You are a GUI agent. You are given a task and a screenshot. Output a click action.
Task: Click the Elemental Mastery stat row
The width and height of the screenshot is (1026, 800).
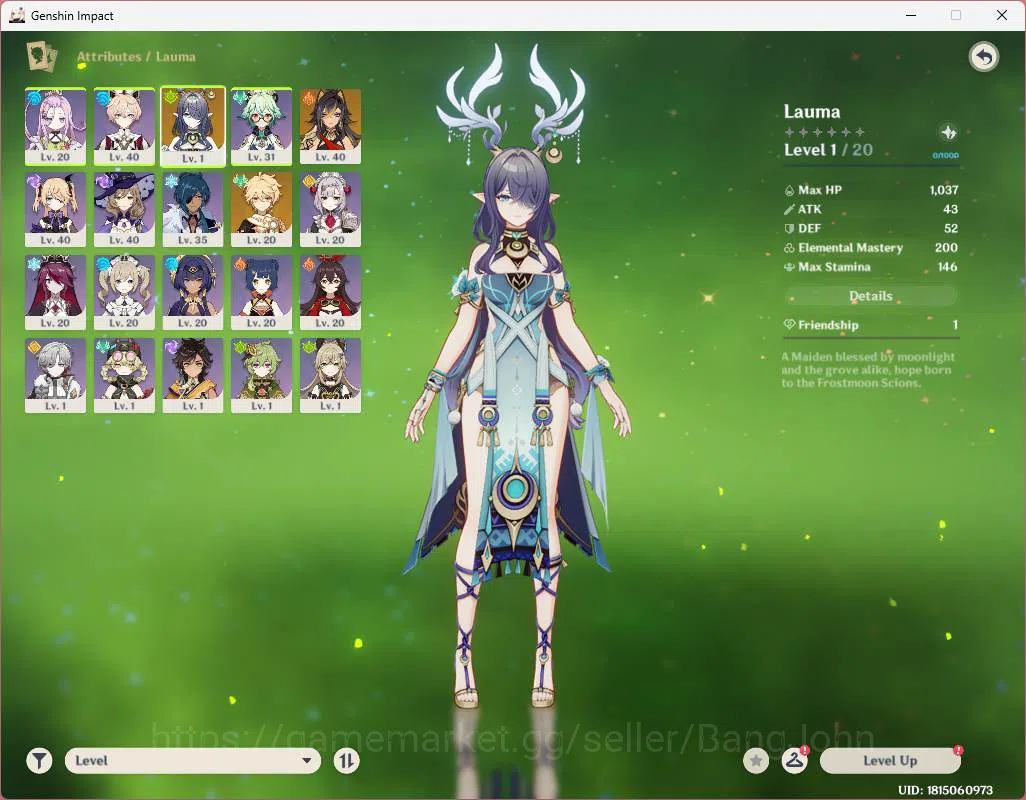(x=870, y=247)
